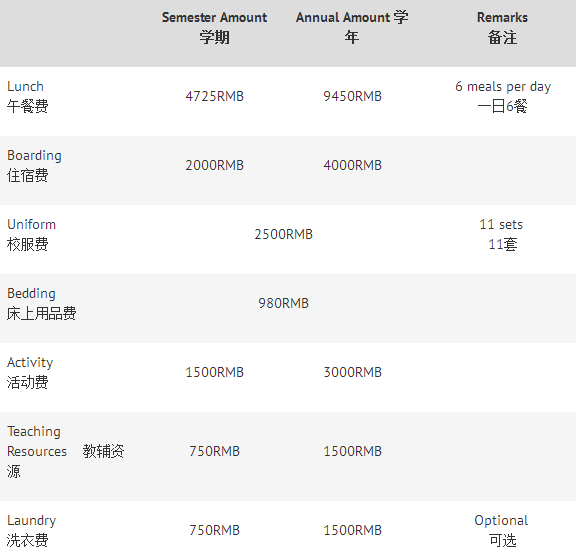Click the Remarks column header
This screenshot has width=576, height=559.
[x=502, y=28]
